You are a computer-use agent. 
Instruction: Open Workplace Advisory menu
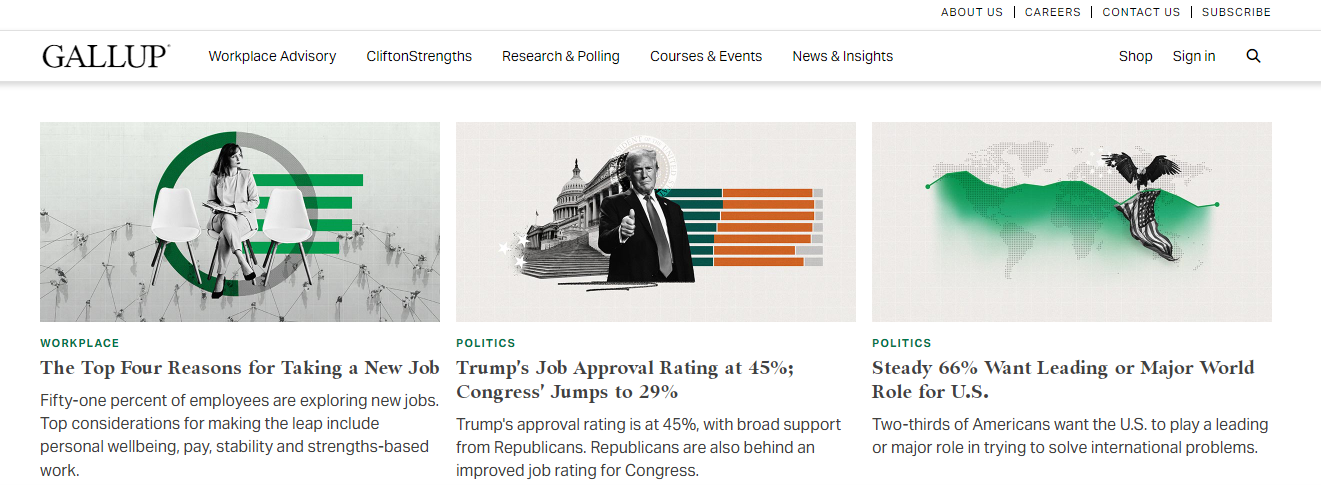(272, 56)
